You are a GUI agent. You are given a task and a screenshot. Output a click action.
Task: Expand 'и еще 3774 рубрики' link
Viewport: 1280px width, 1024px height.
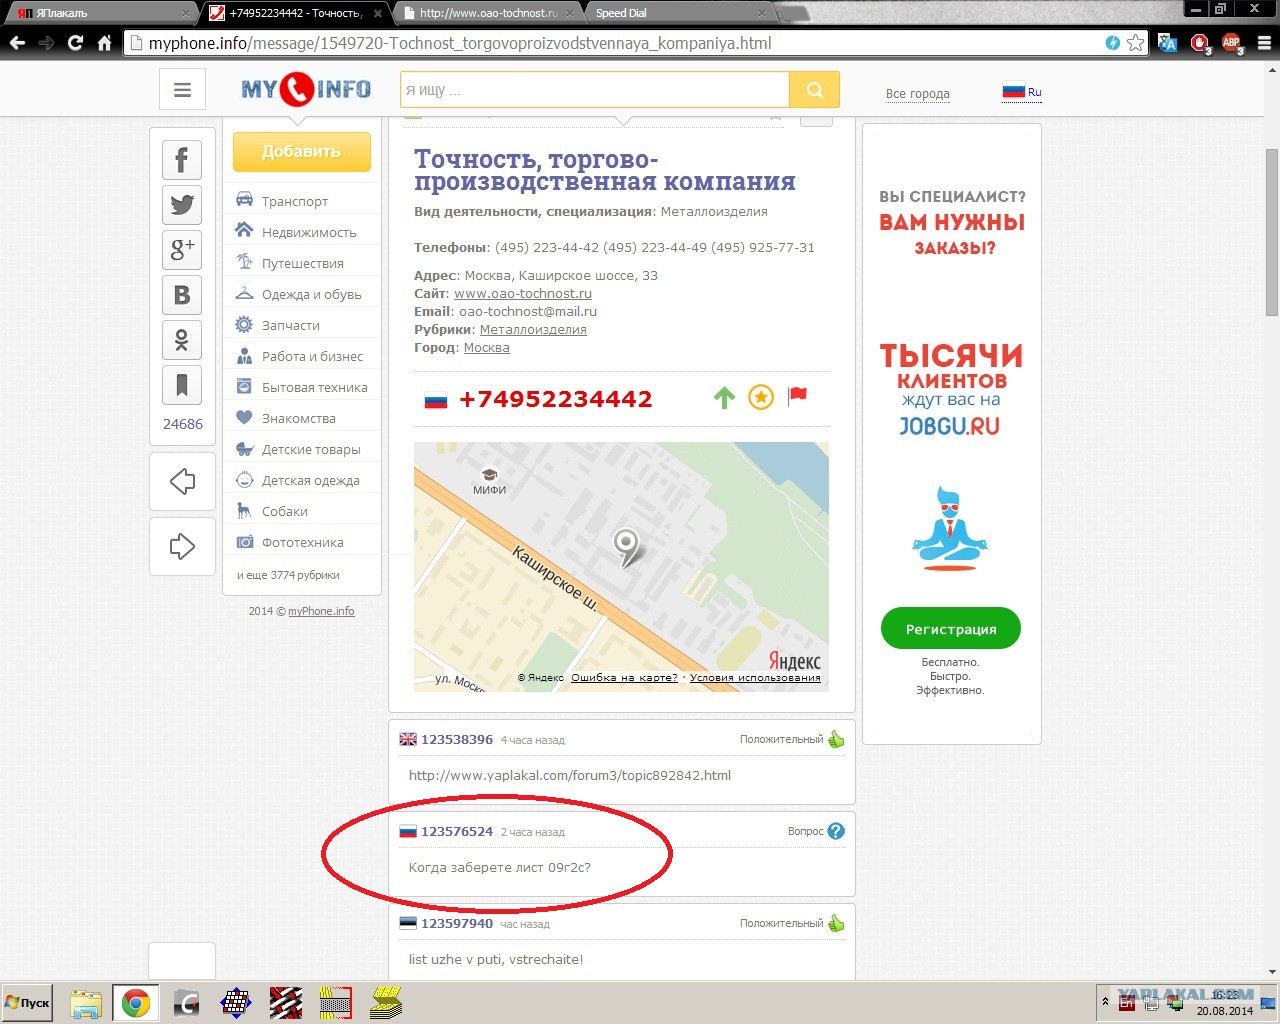coord(288,575)
